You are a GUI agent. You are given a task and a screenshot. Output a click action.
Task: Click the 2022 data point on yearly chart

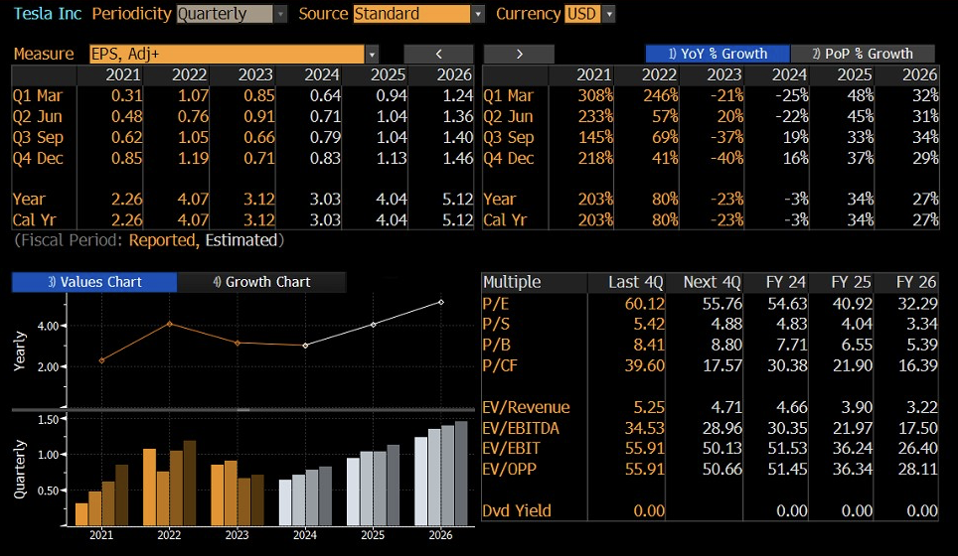point(170,324)
